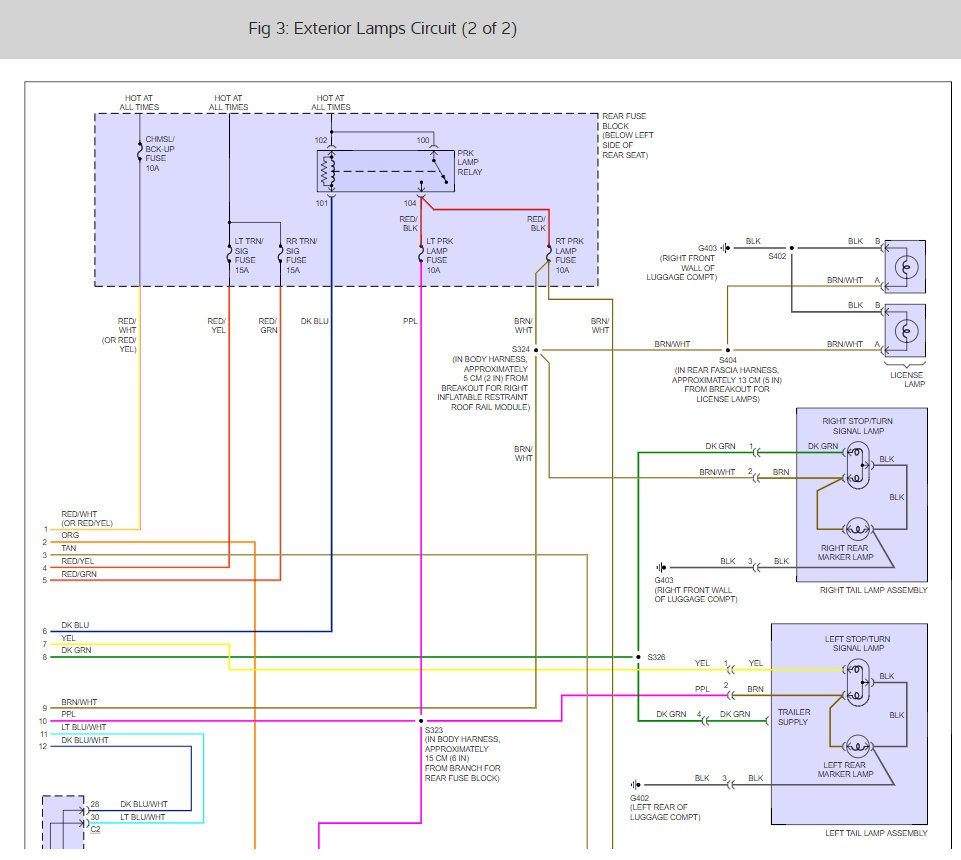Click relay terminal number 104
This screenshot has width=961, height=860.
(410, 203)
